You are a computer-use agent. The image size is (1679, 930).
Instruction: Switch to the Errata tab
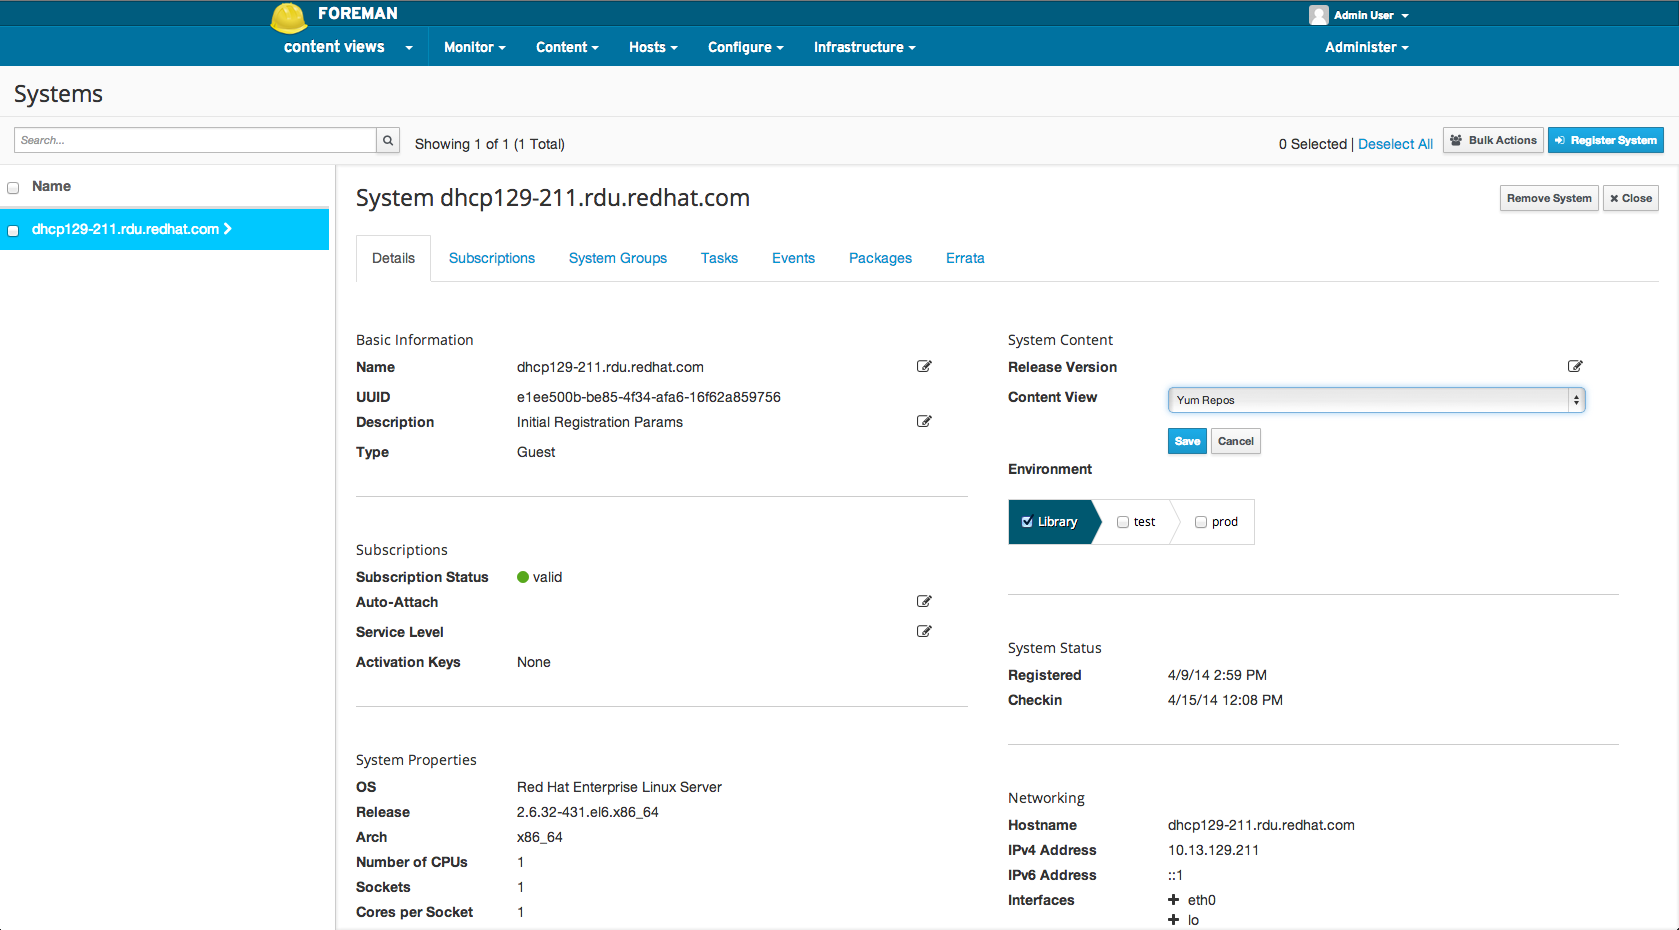pos(965,258)
